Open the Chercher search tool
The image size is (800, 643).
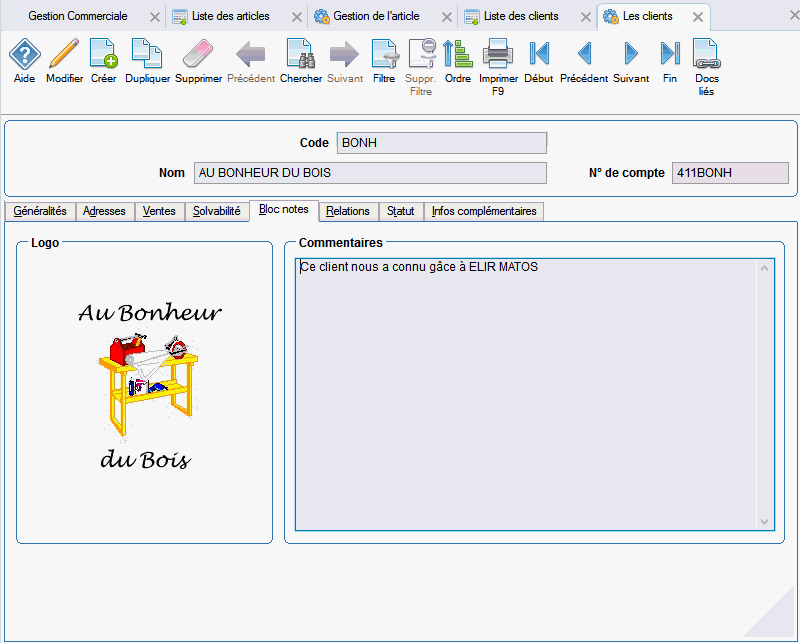(x=300, y=55)
